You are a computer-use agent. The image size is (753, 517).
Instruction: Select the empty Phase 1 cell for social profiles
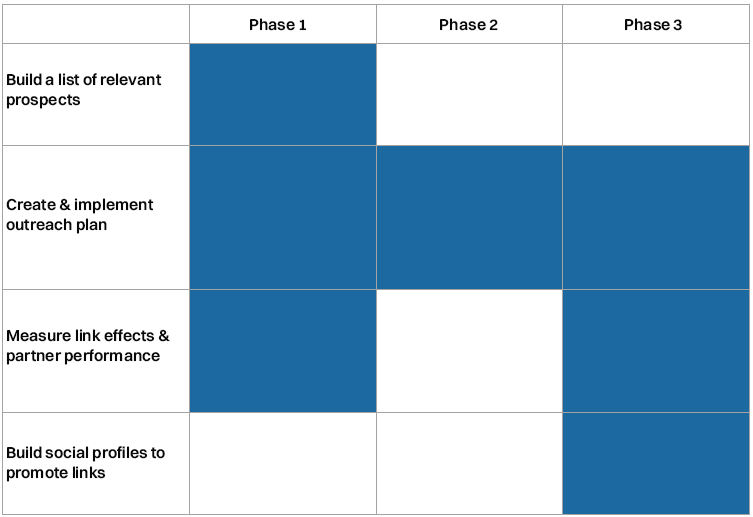[283, 463]
